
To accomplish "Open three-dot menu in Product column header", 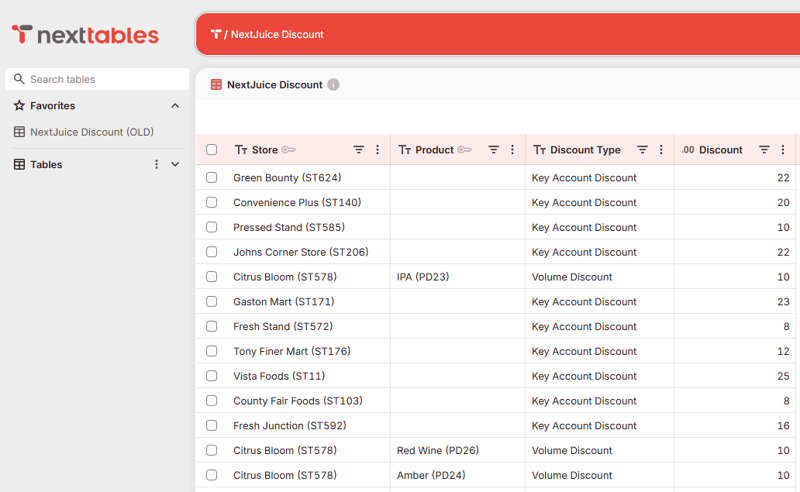I will [x=512, y=150].
